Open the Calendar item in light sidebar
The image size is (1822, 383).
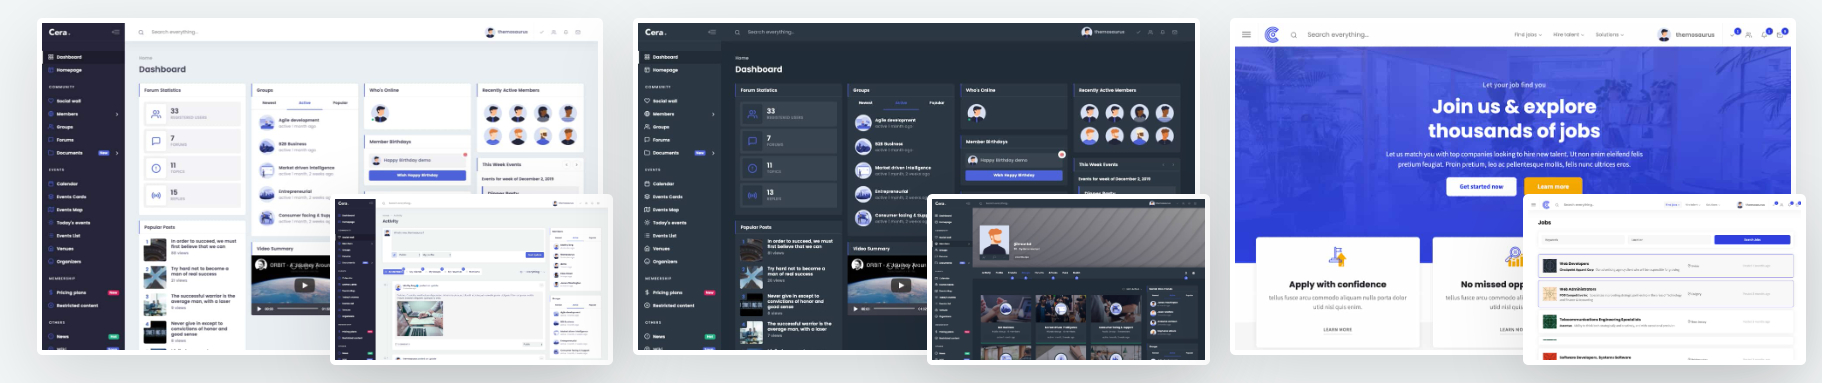pos(67,184)
